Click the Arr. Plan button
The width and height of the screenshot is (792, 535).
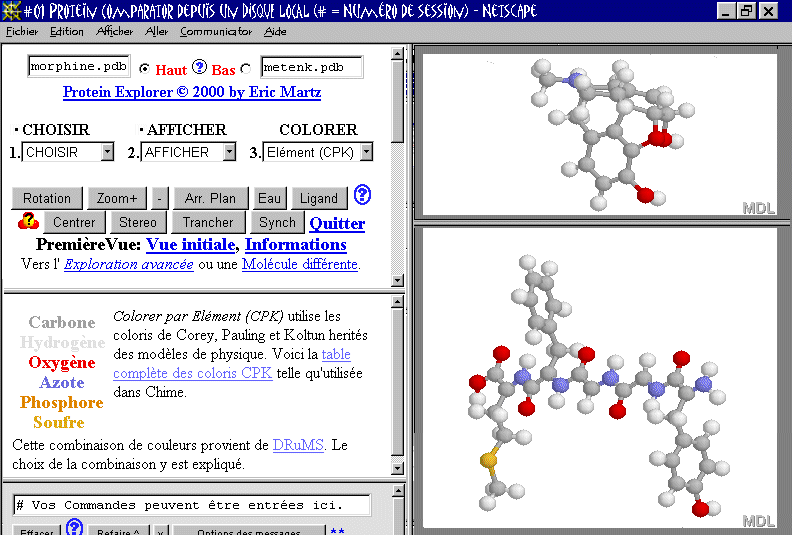tap(211, 198)
